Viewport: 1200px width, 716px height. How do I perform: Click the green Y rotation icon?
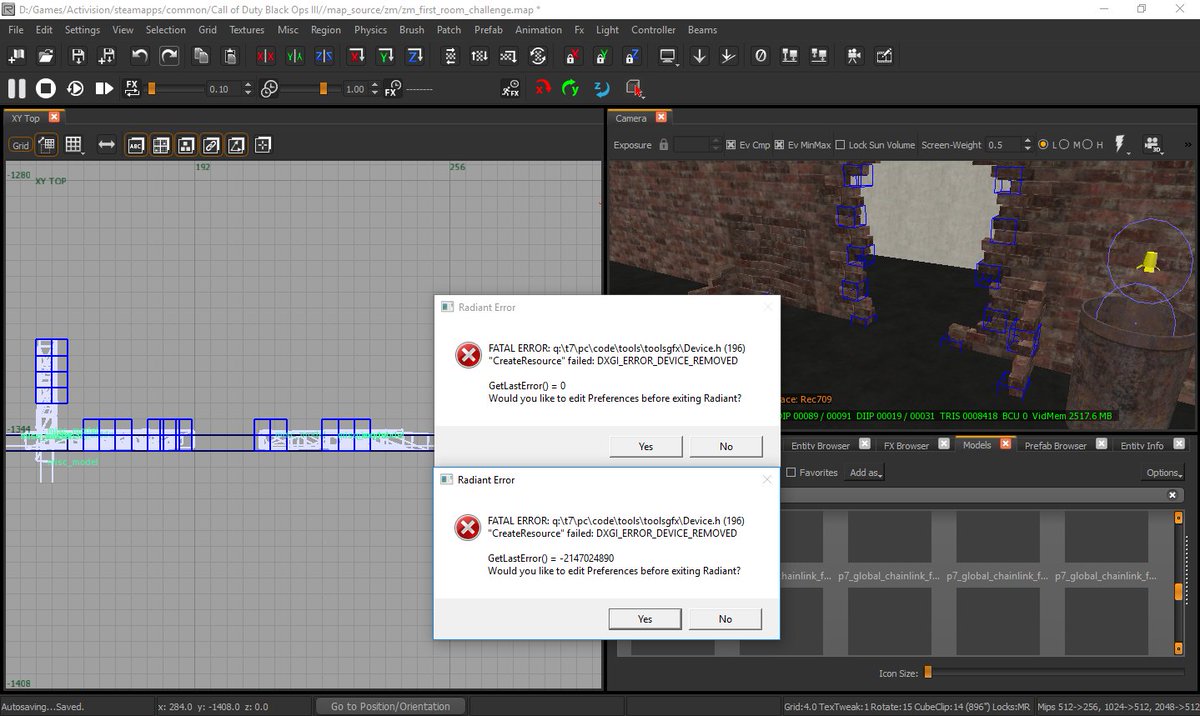point(571,88)
